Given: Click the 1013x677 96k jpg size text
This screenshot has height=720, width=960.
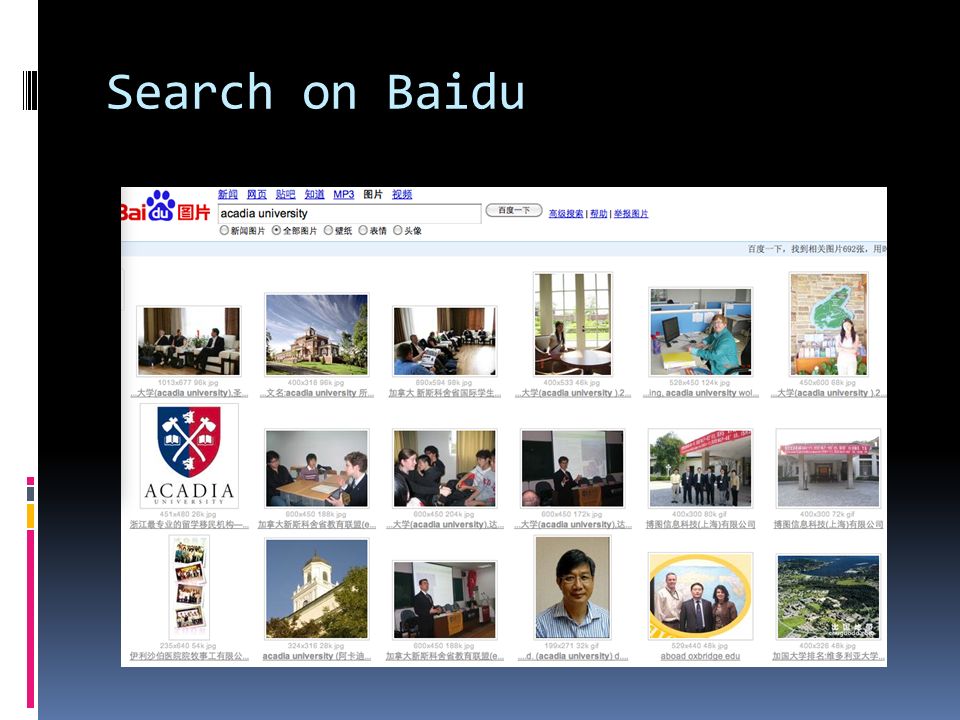Looking at the screenshot, I should [x=188, y=383].
